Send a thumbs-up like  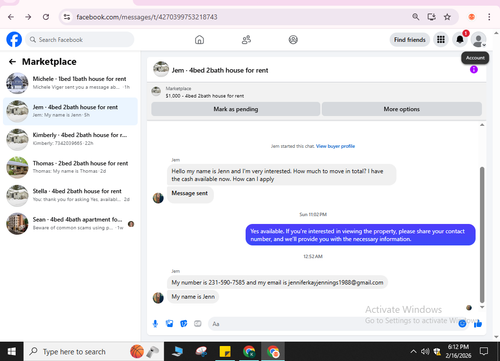point(478,323)
